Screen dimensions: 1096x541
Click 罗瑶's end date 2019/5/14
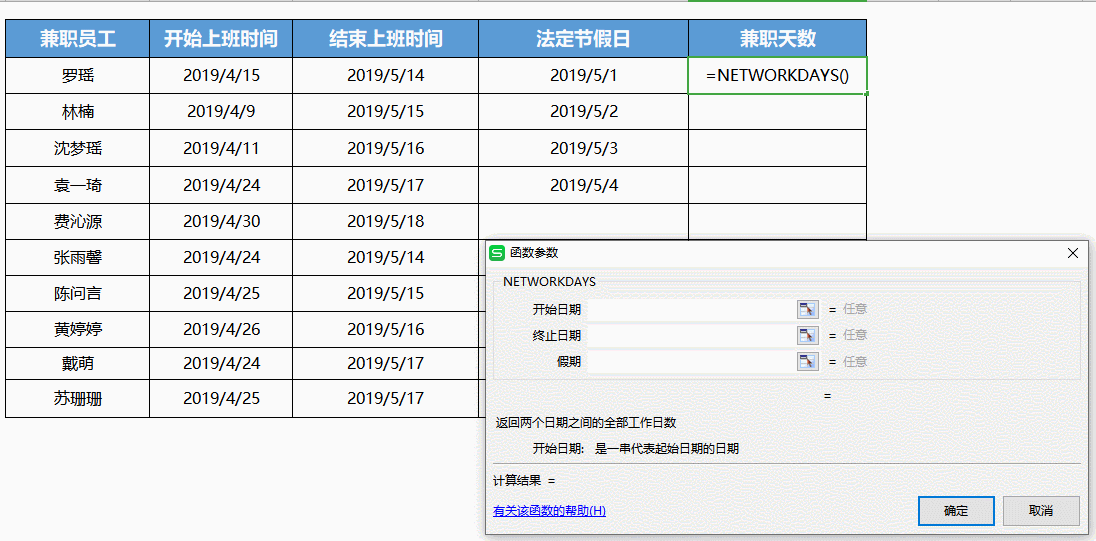click(x=386, y=75)
